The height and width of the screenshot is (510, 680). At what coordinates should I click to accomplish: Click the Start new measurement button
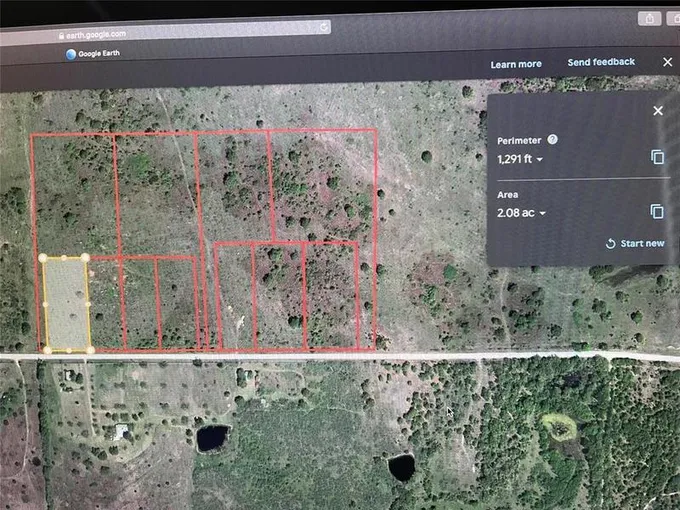635,243
